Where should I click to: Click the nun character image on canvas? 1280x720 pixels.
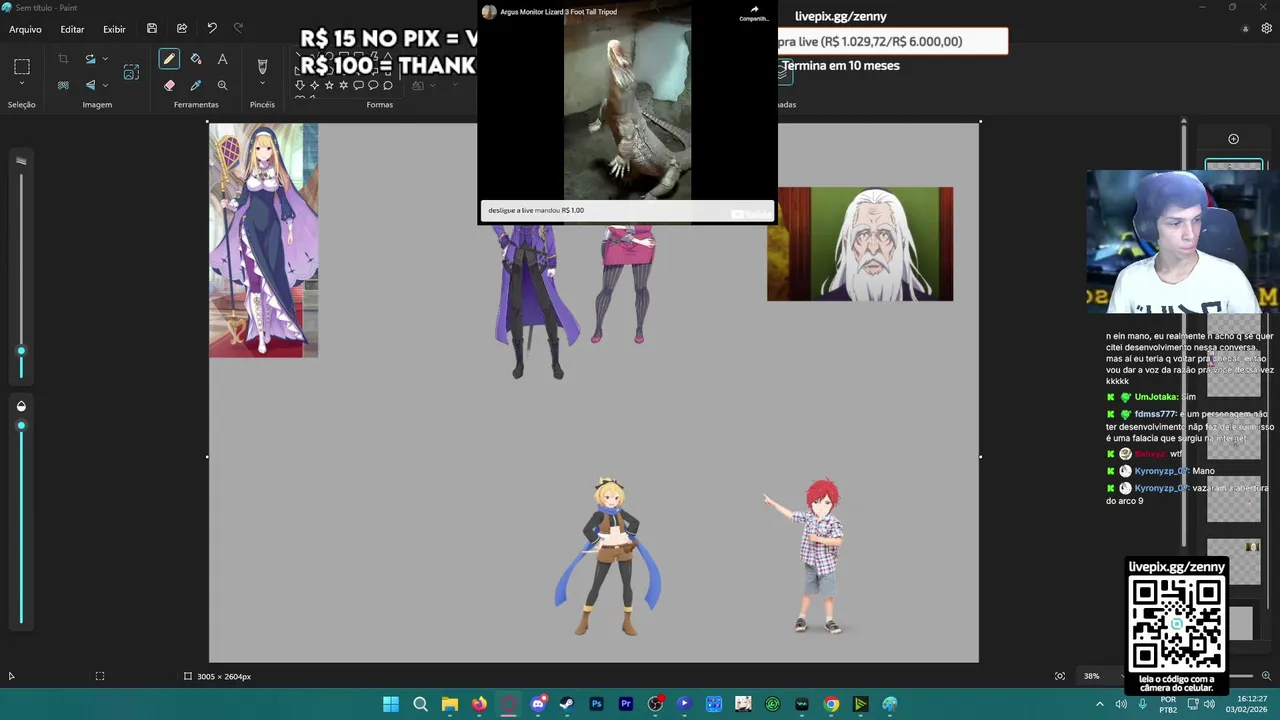(x=263, y=240)
